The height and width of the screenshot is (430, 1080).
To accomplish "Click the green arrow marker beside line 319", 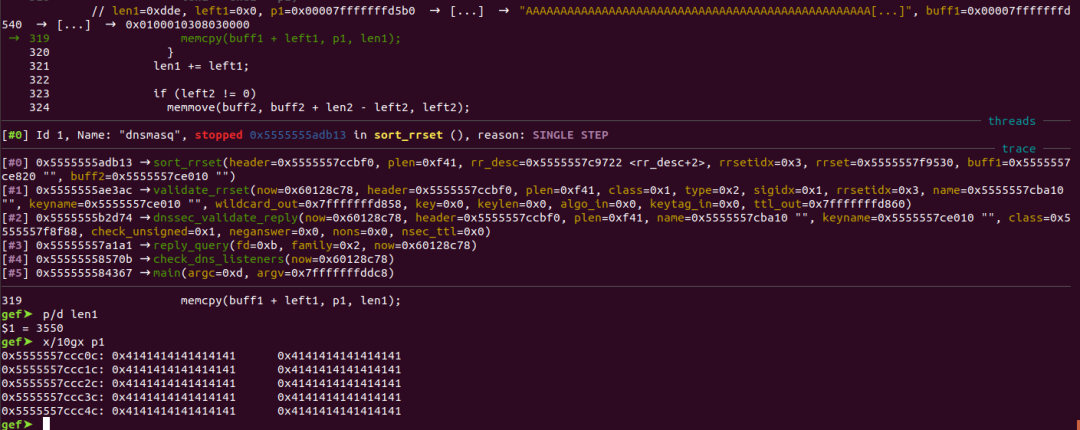I will pyautogui.click(x=15, y=38).
